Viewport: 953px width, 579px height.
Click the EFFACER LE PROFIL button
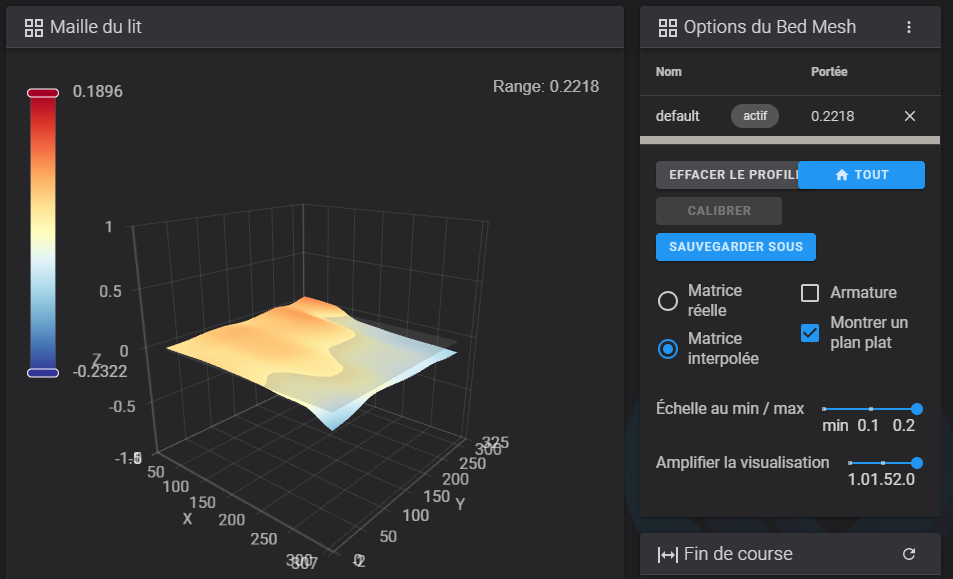pos(728,175)
